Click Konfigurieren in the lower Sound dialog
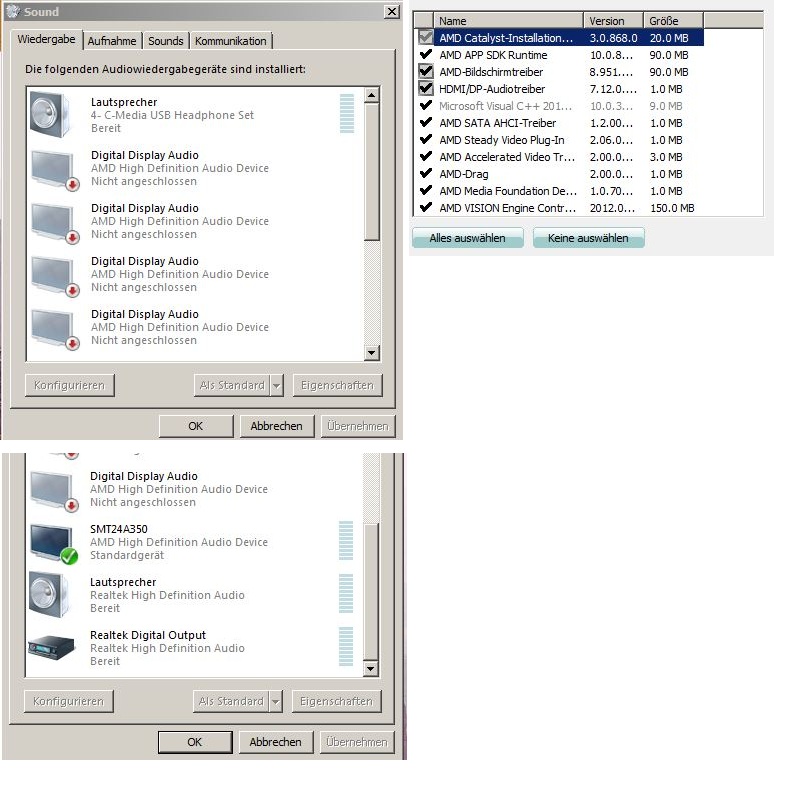The width and height of the screenshot is (801, 808). point(69,702)
